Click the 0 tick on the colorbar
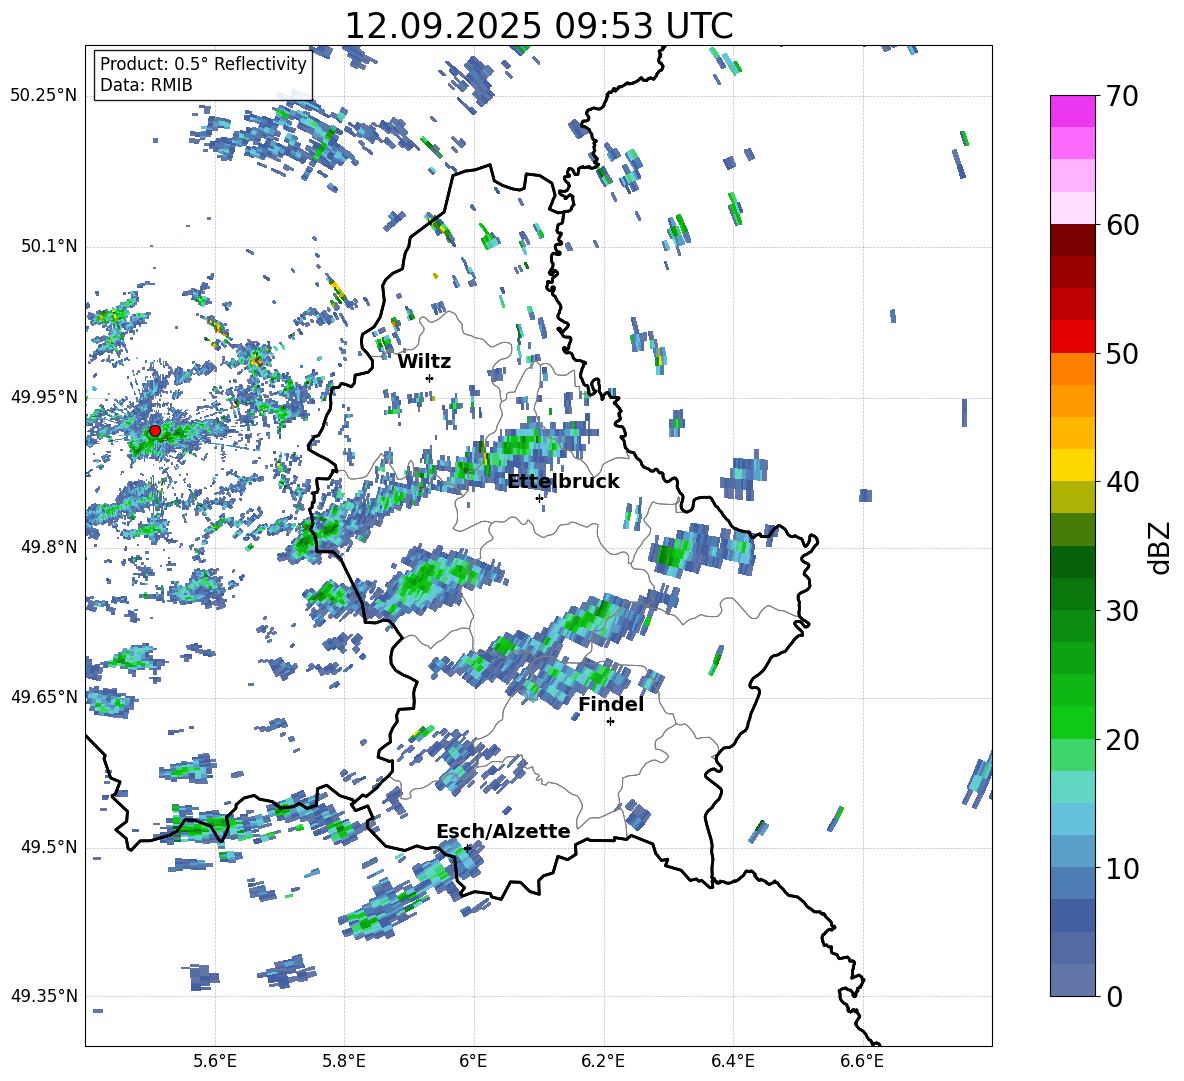Image resolution: width=1184 pixels, height=1081 pixels. [1113, 996]
